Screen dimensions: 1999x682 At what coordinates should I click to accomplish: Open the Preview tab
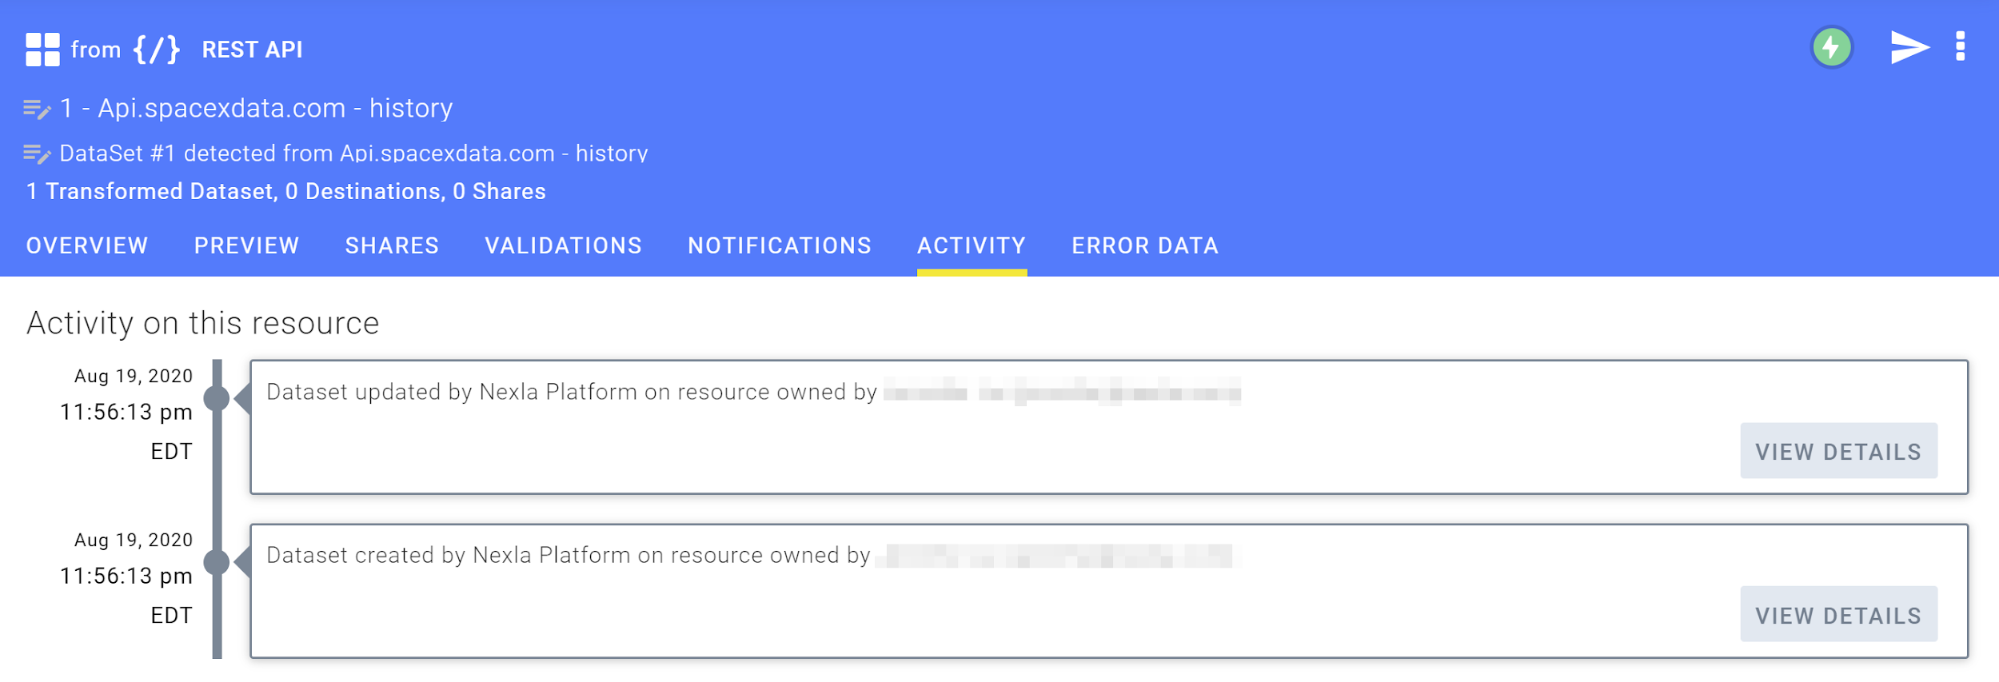[246, 246]
